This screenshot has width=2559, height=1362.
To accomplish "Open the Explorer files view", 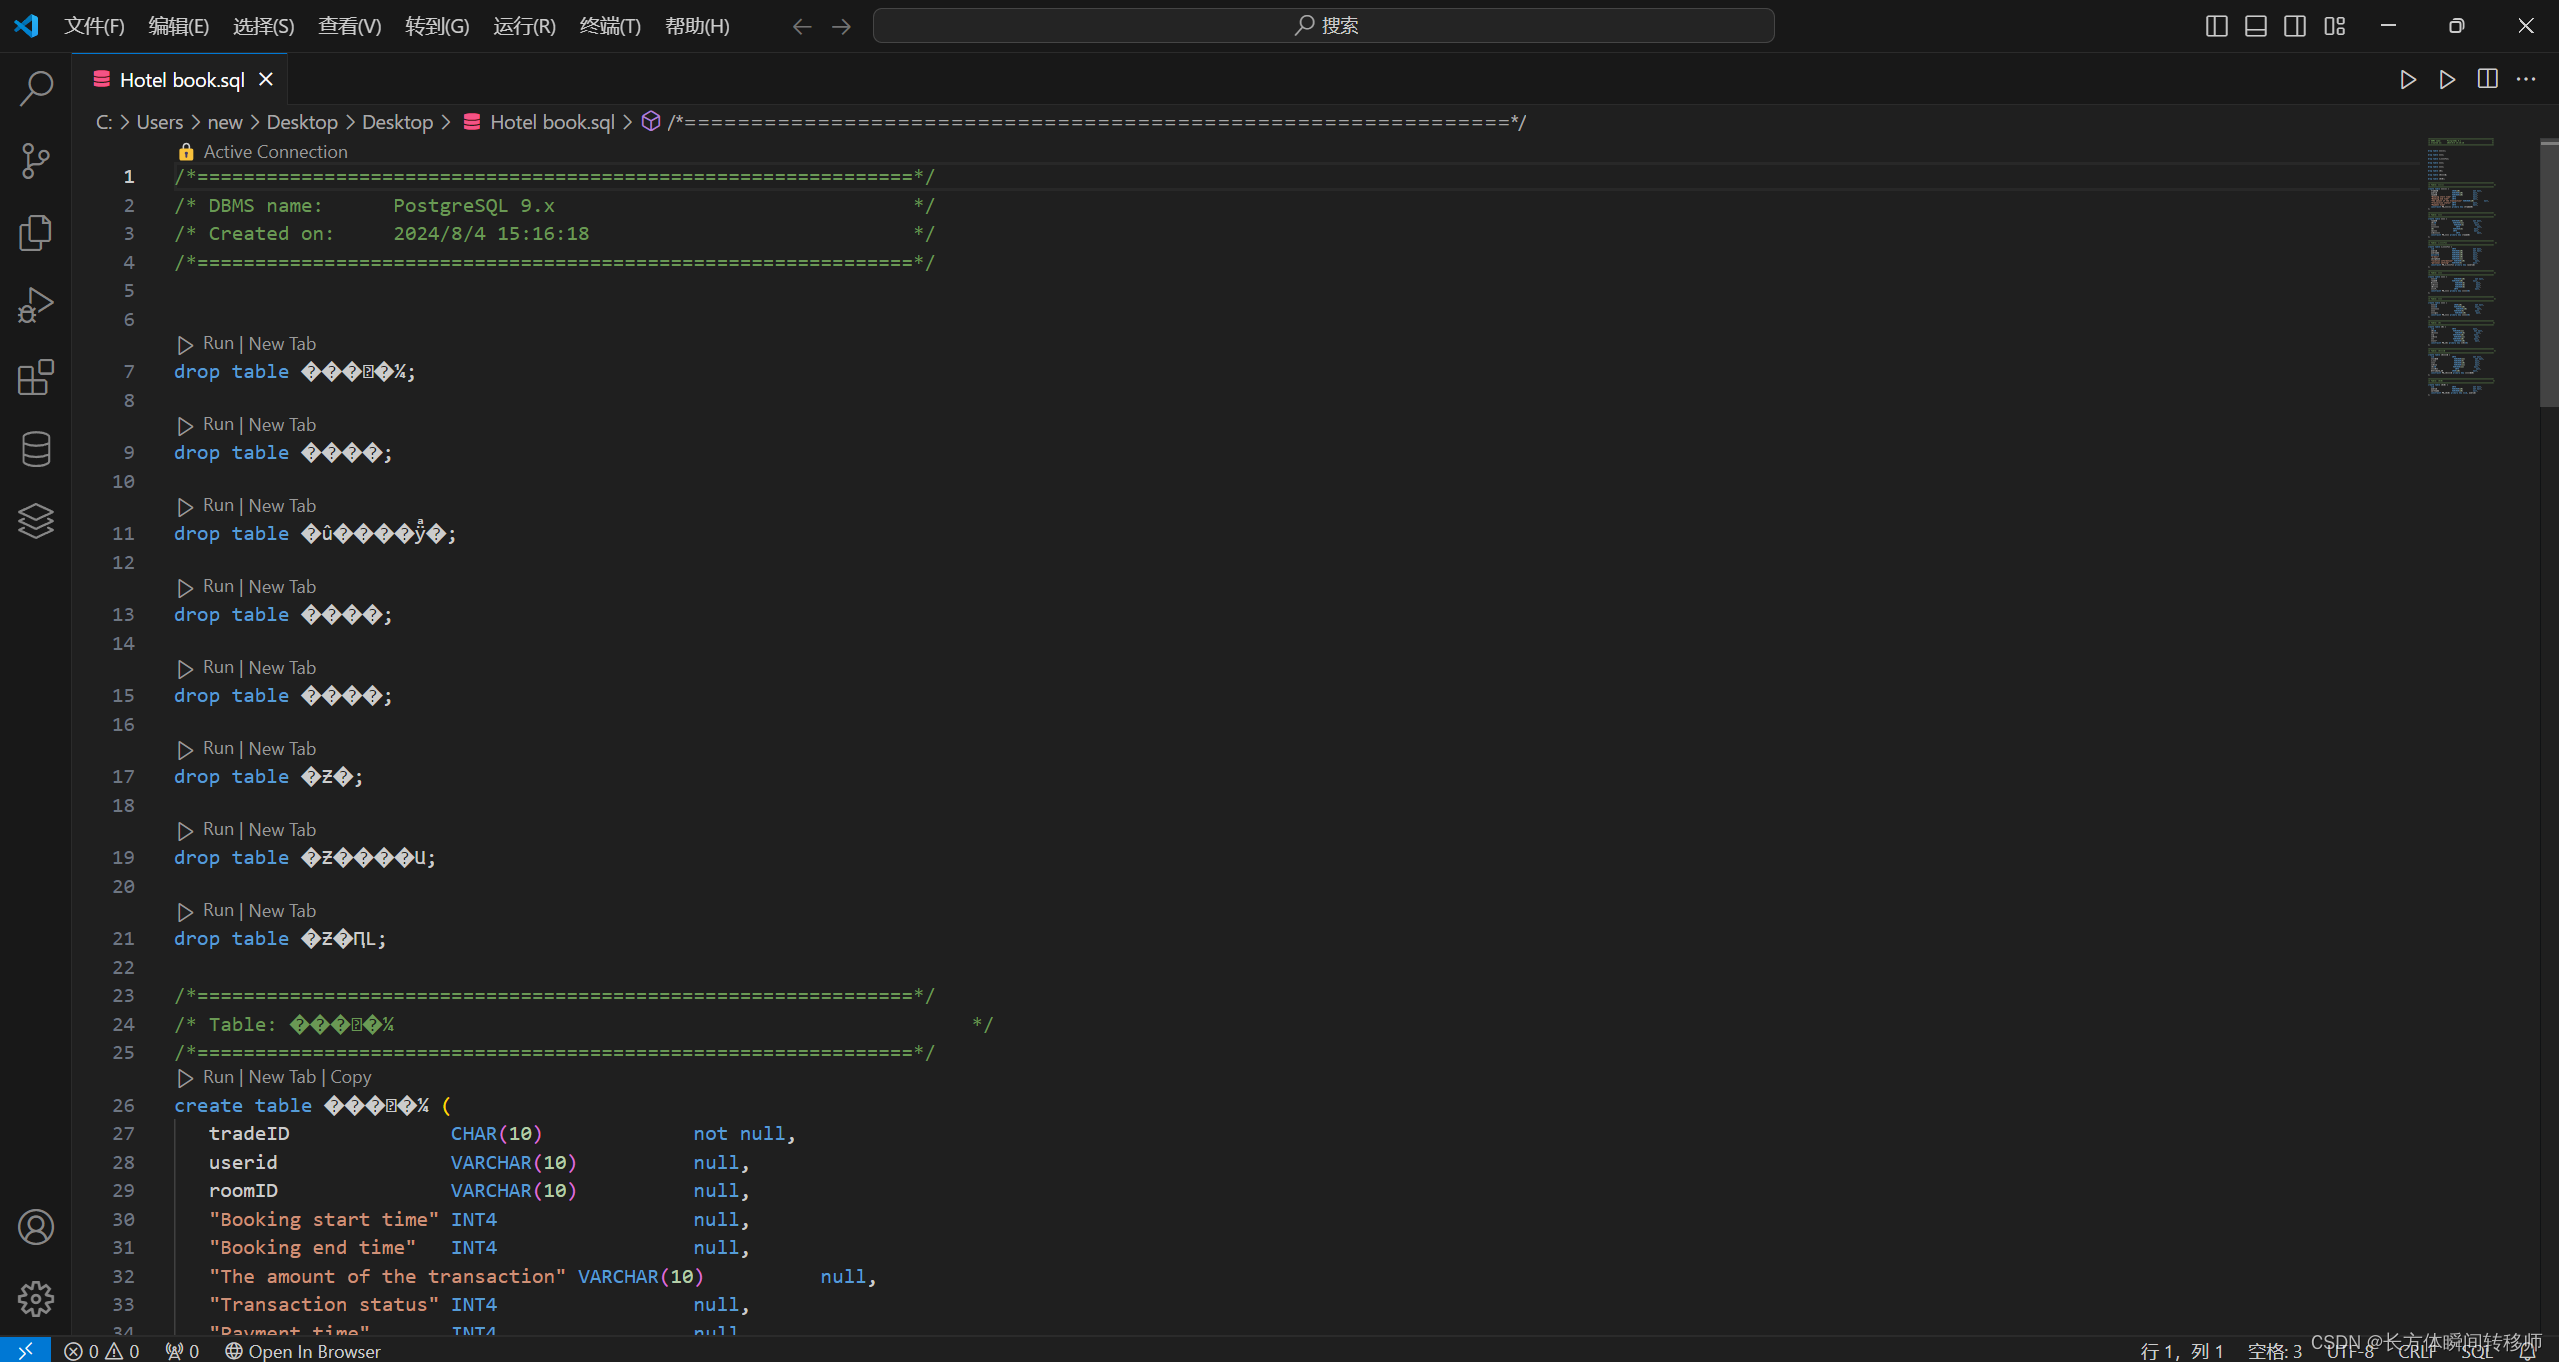I will click(36, 232).
